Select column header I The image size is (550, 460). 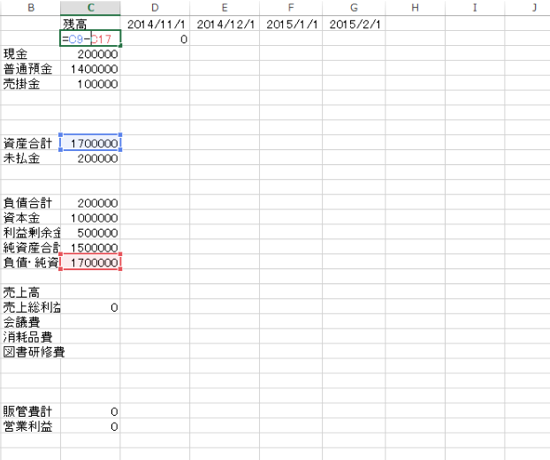[475, 7]
